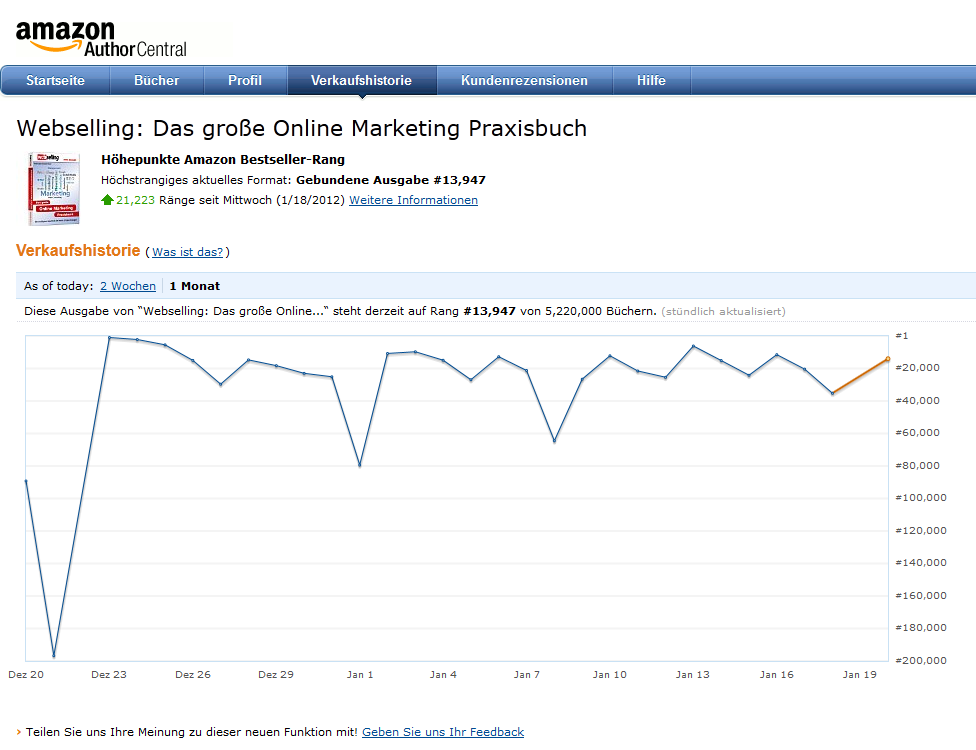Click the '#1' y-axis label

pyautogui.click(x=901, y=335)
